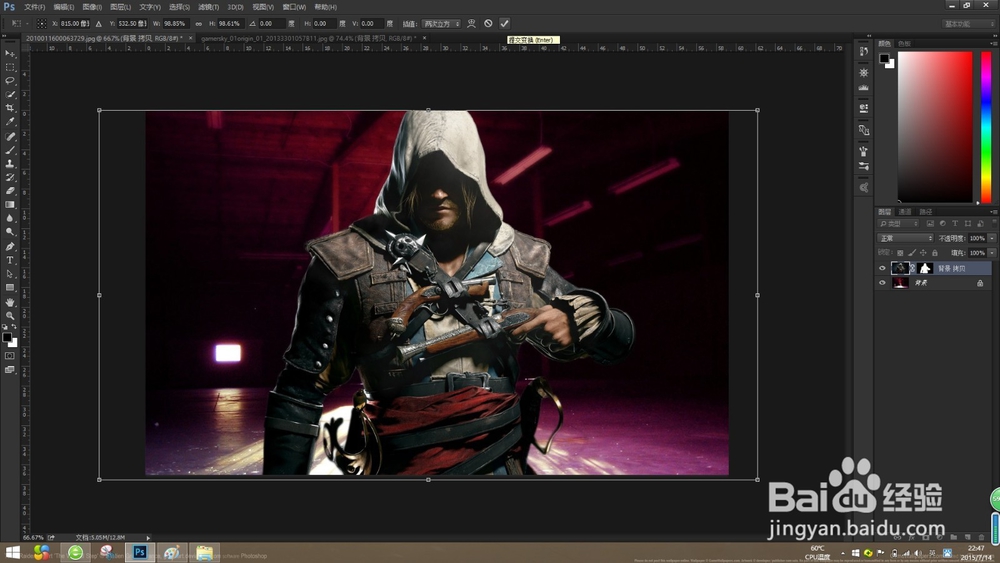Change screen mode at the bottom of the toolbox

pyautogui.click(x=10, y=369)
